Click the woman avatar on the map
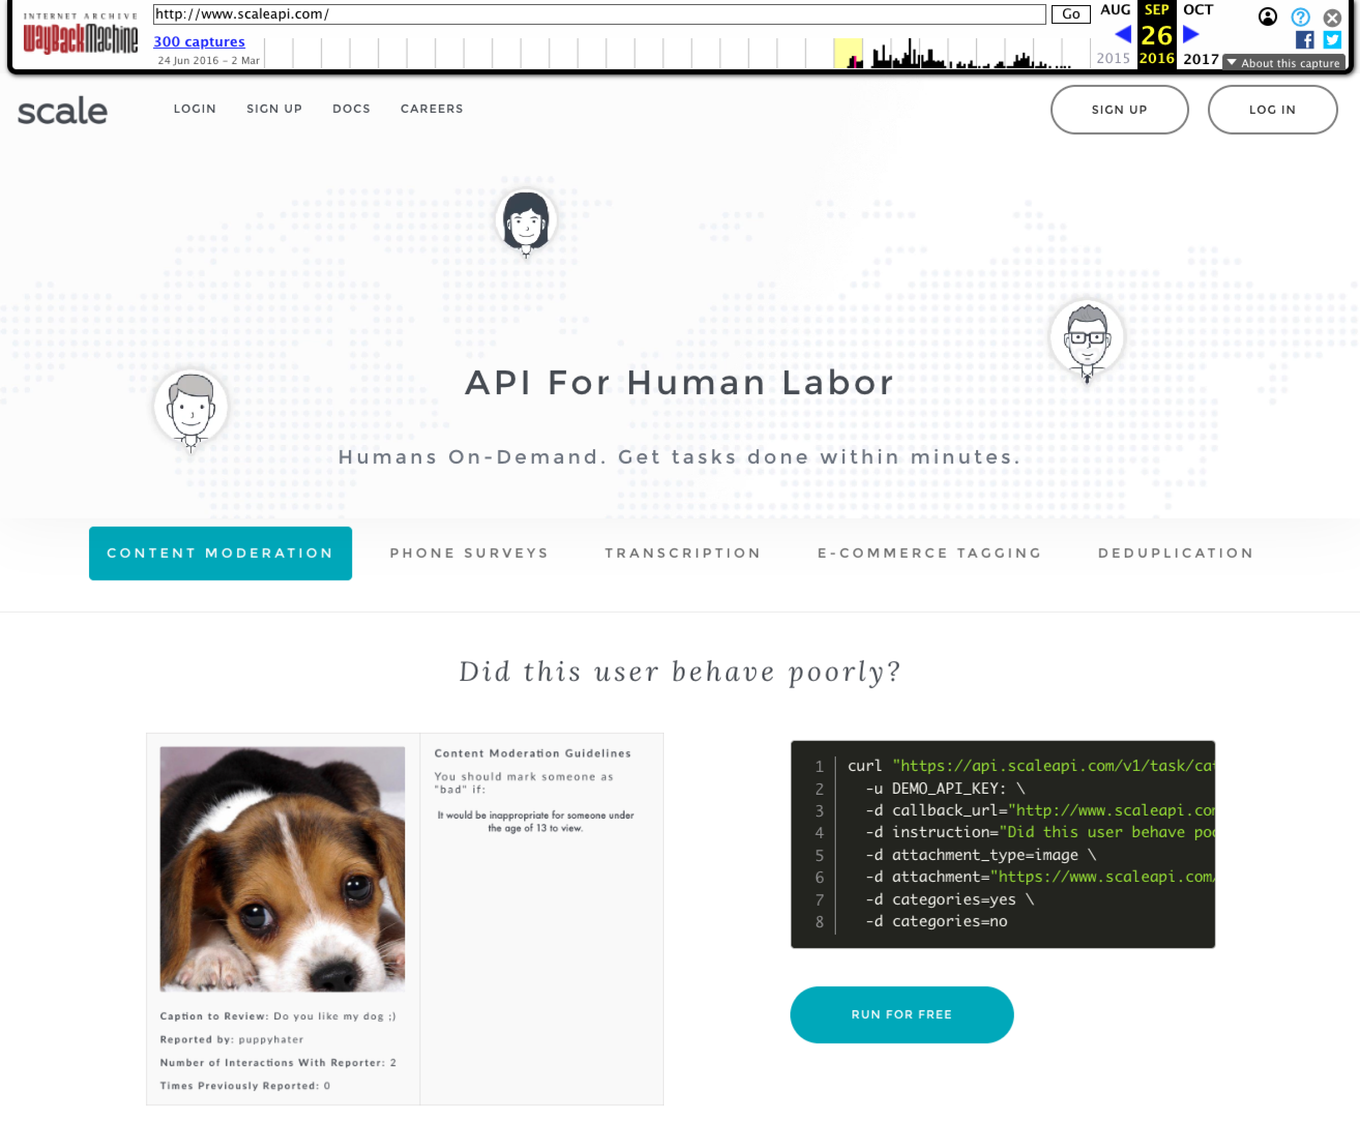 [x=526, y=222]
